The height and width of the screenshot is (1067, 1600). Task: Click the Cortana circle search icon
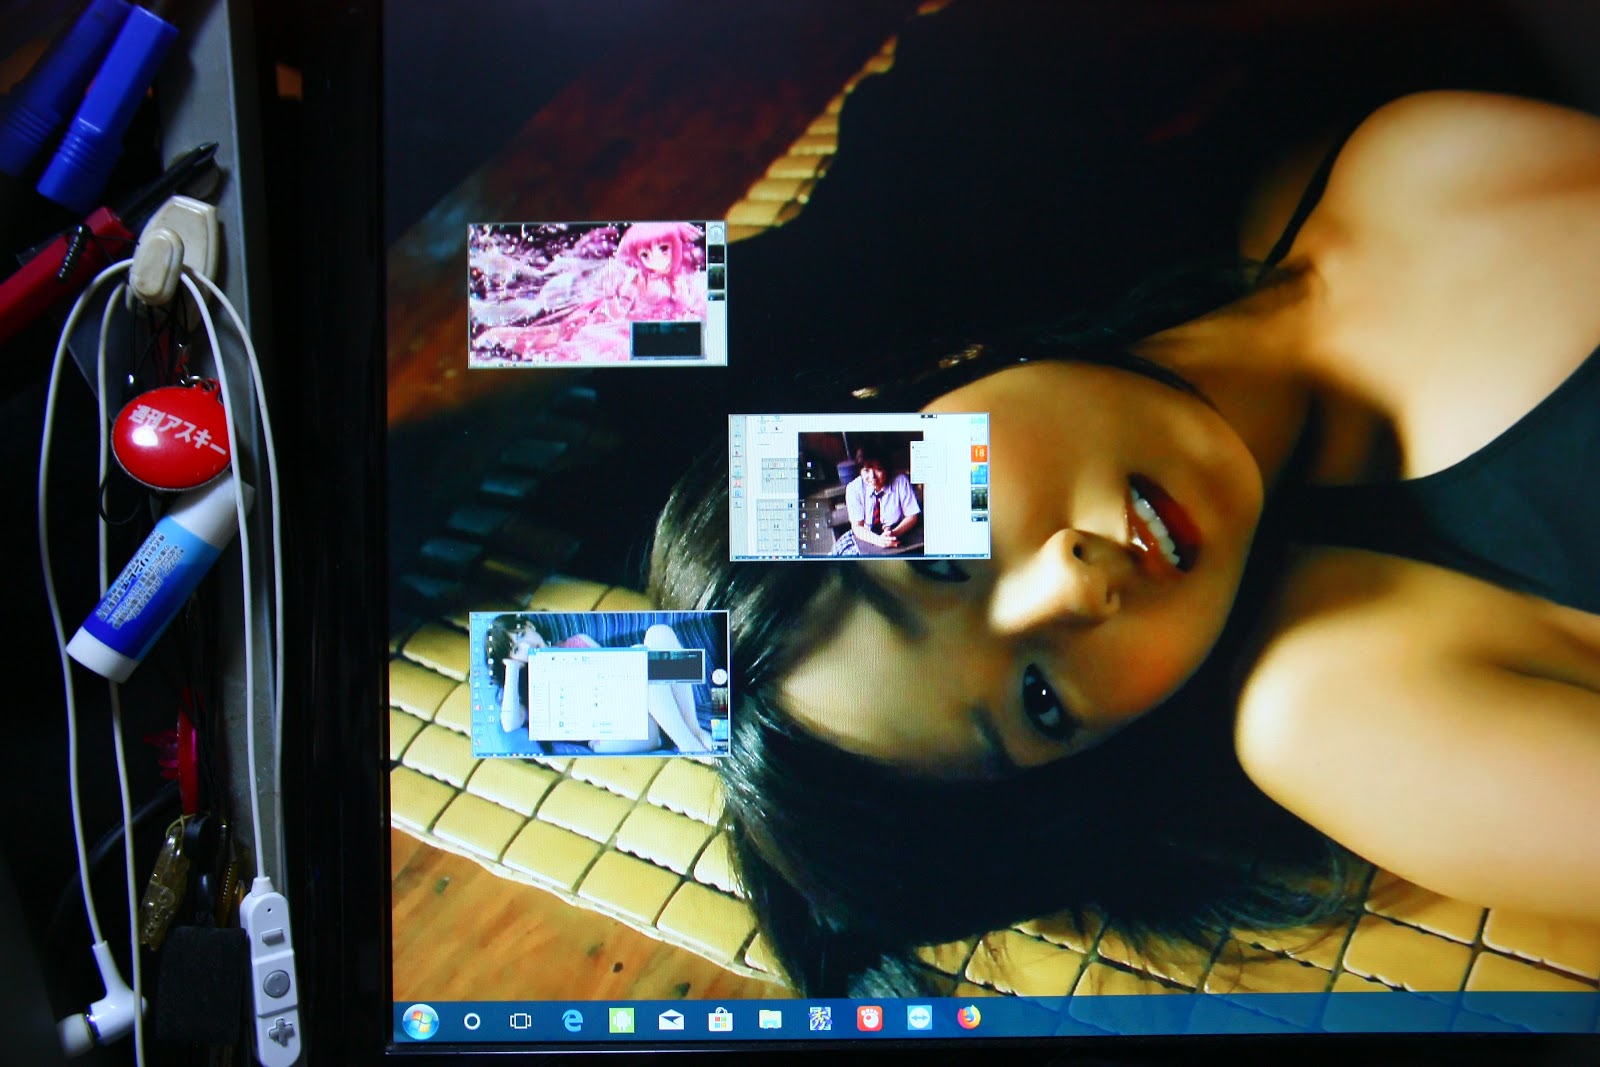(472, 1021)
